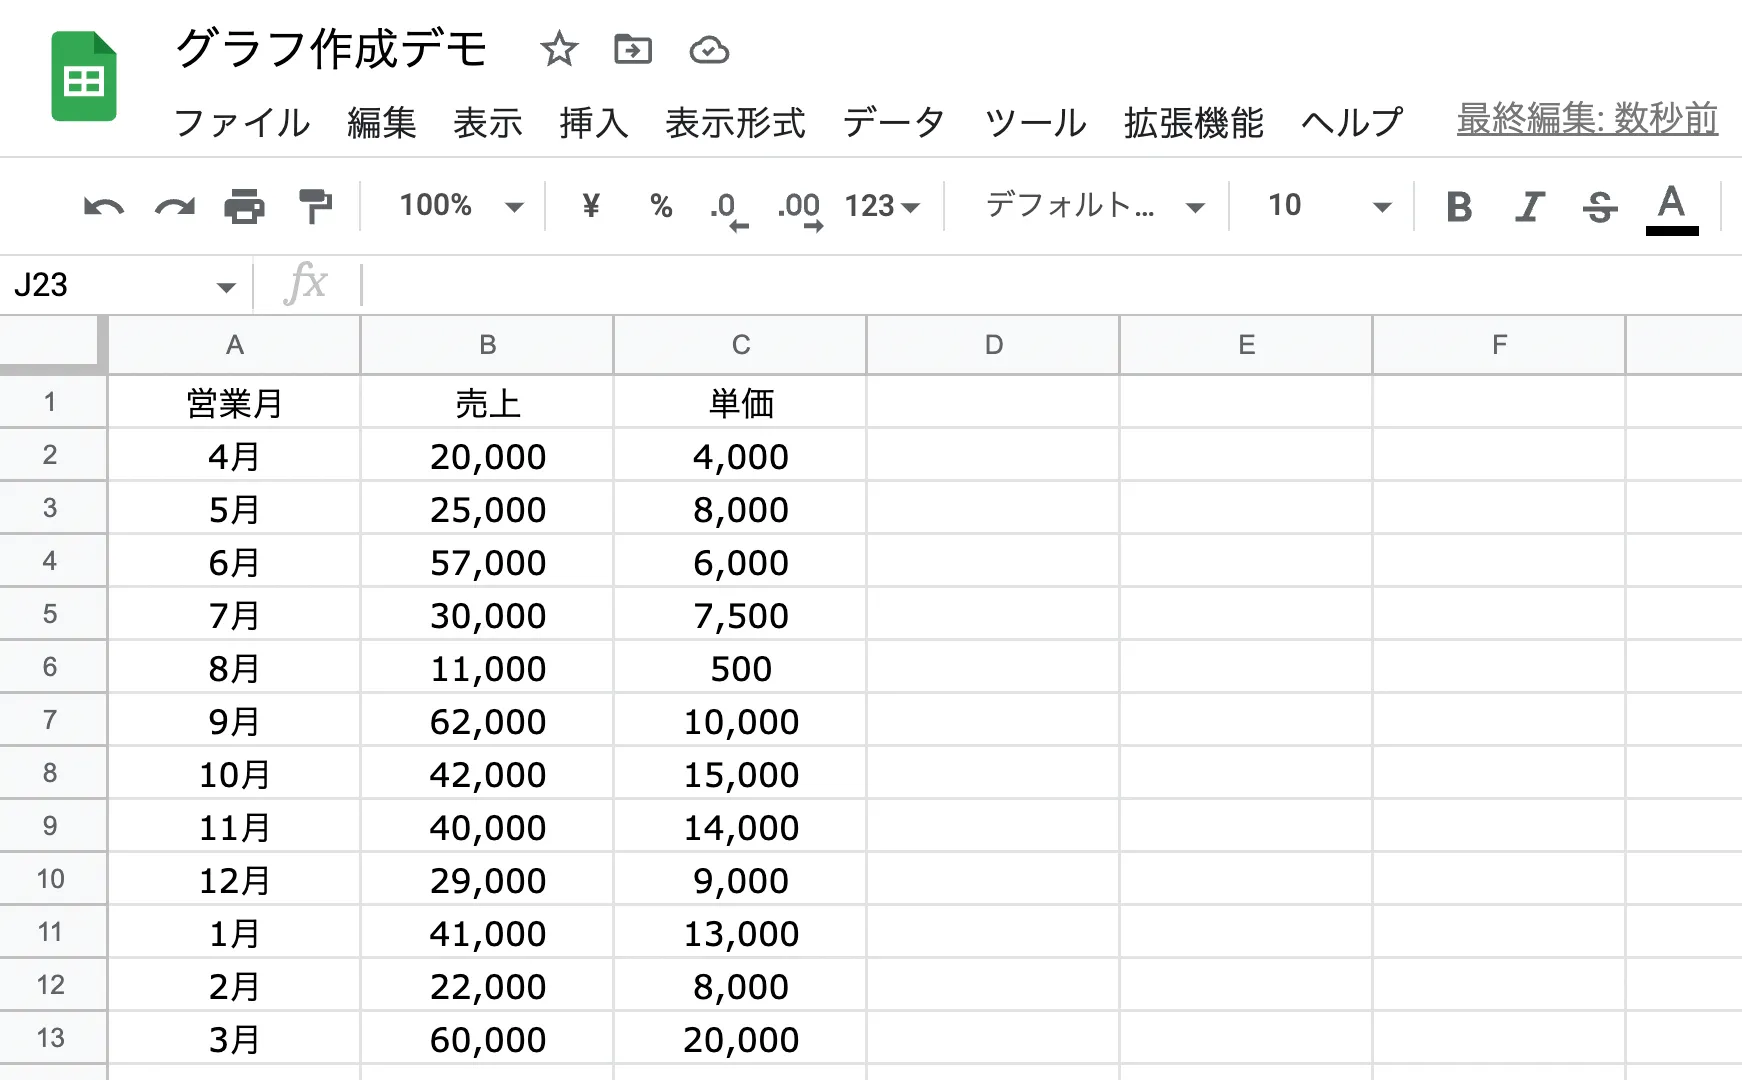The width and height of the screenshot is (1742, 1080).
Task: Select column E header
Action: tap(1246, 345)
